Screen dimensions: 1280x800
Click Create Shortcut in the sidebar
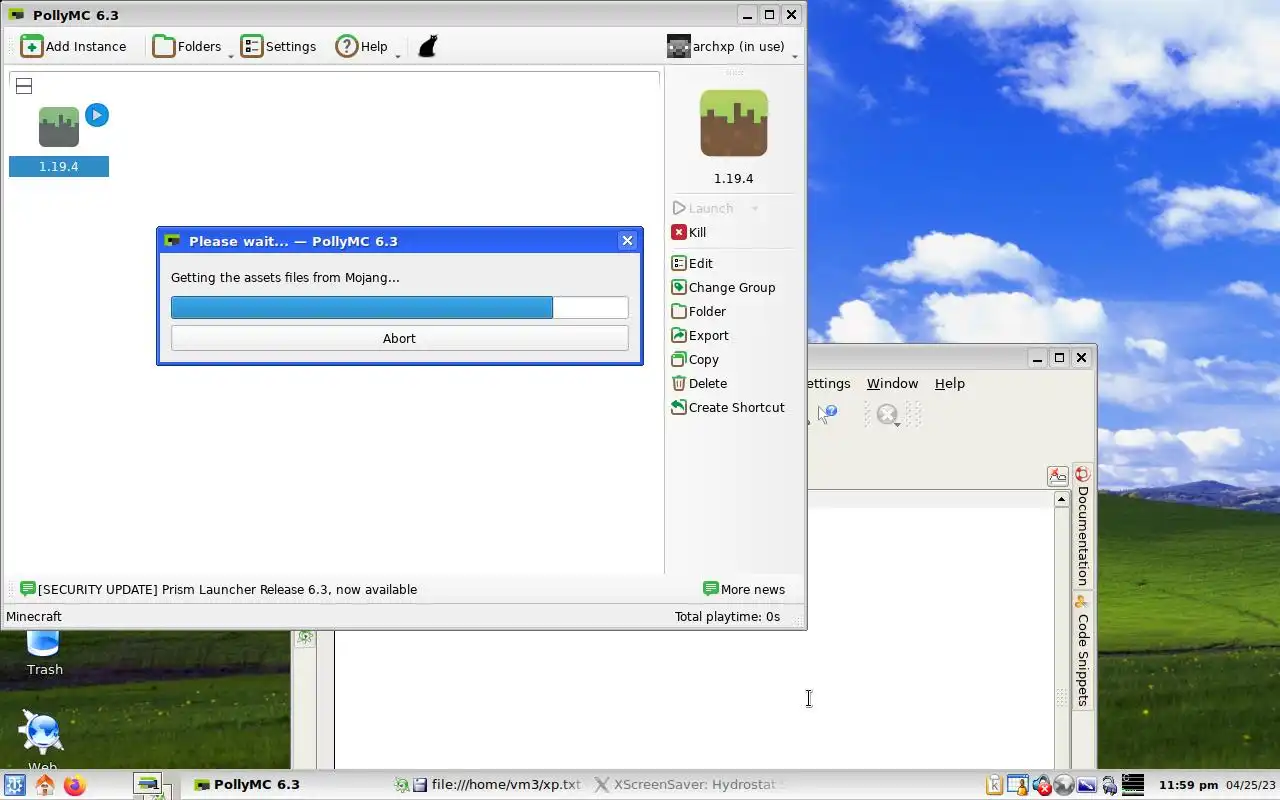[728, 407]
